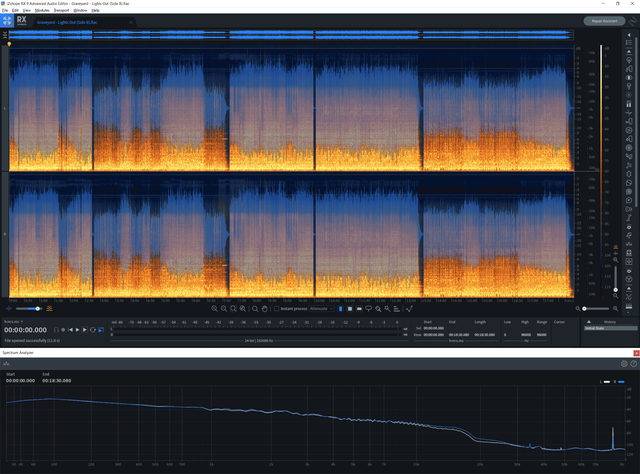Collapse the module side panel arrow
The width and height of the screenshot is (640, 474).
click(x=629, y=35)
